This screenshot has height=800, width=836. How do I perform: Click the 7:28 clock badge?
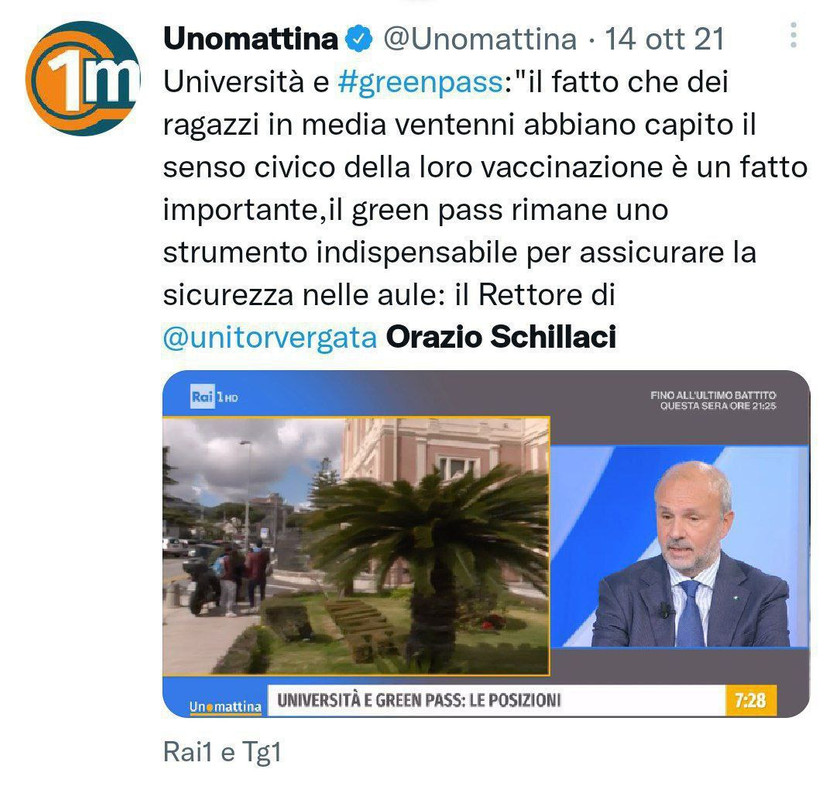(750, 700)
